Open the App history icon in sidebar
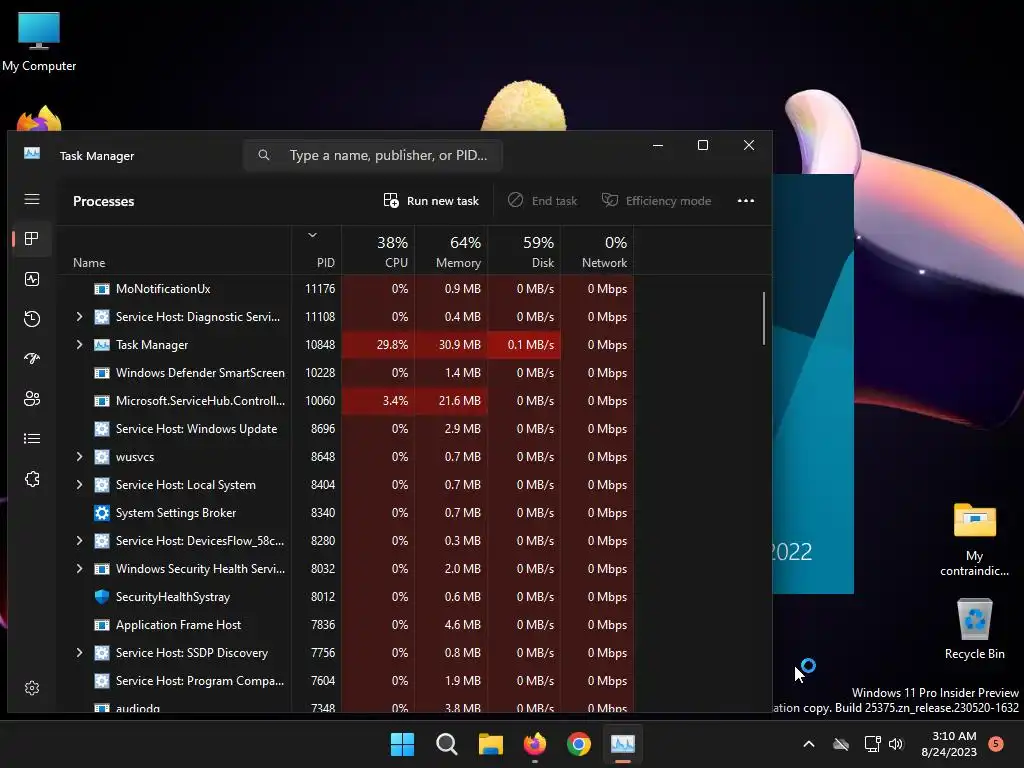Viewport: 1024px width, 768px height. [32, 319]
